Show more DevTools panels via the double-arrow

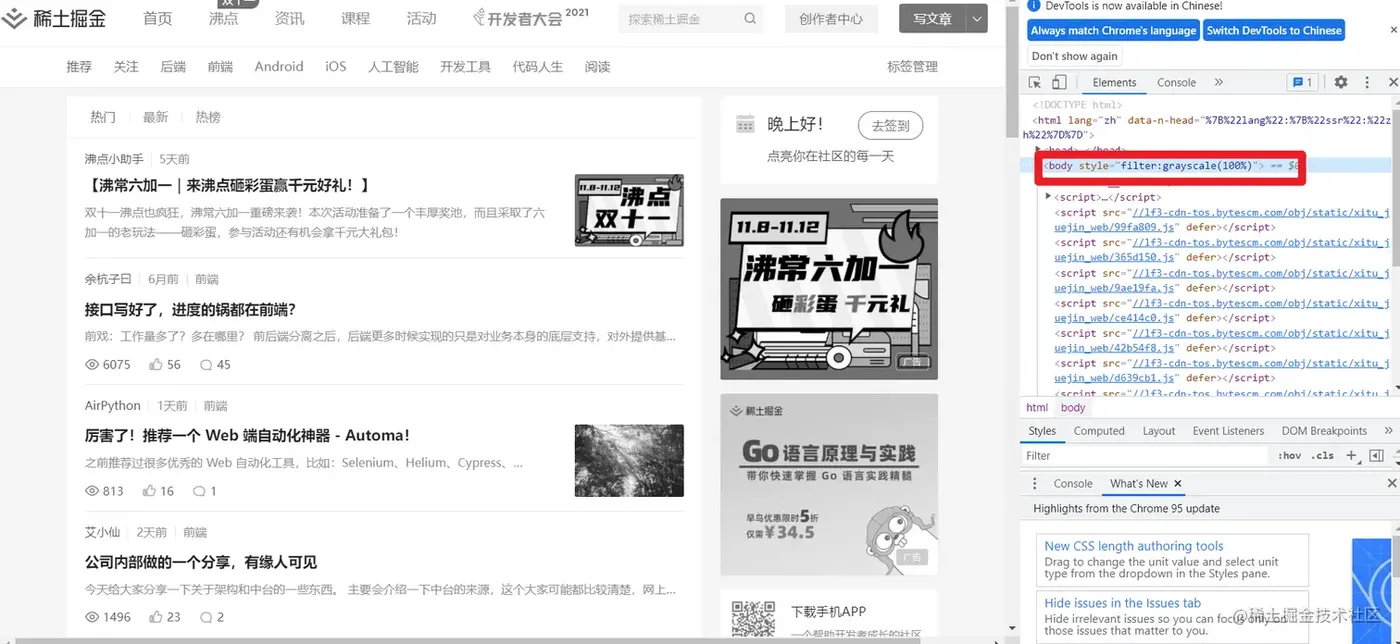tap(1218, 82)
